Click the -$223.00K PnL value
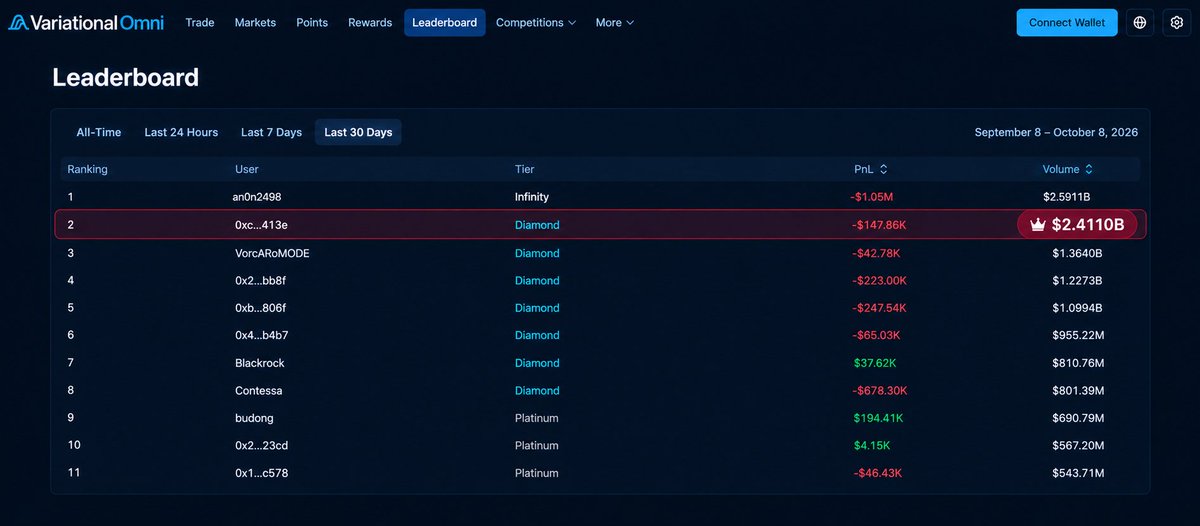This screenshot has width=1200, height=526. pos(879,281)
